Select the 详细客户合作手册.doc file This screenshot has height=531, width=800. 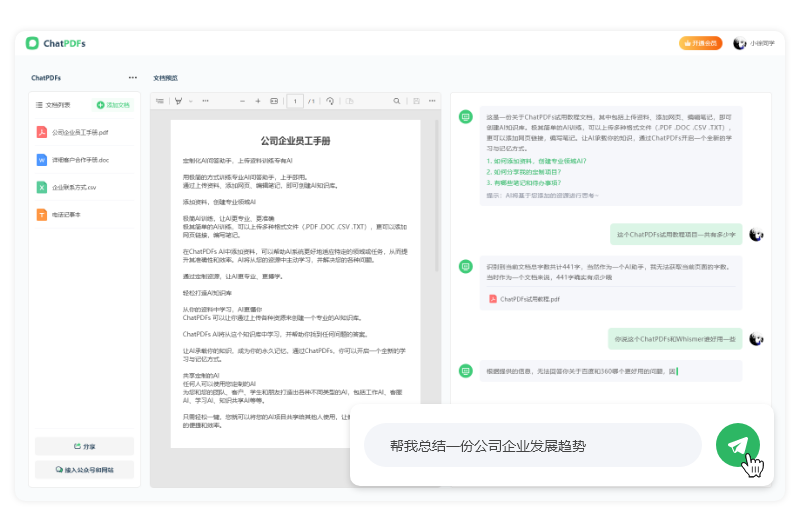[x=80, y=160]
